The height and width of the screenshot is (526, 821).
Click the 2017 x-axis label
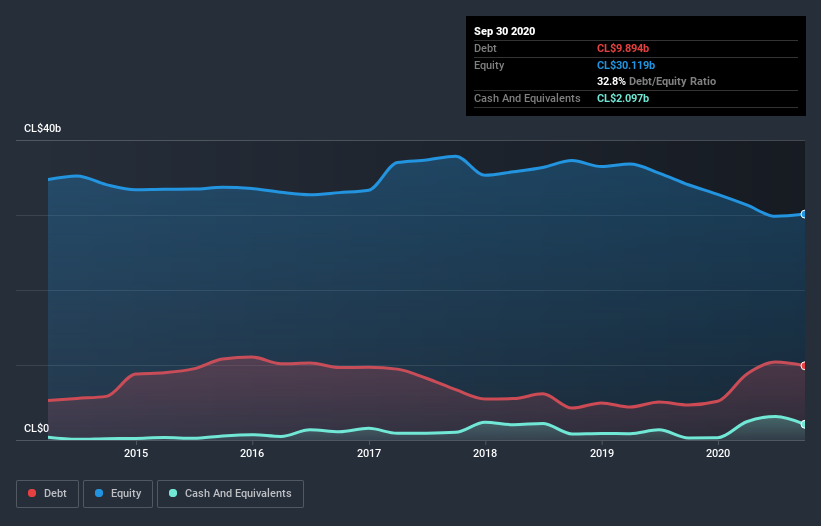(x=369, y=453)
